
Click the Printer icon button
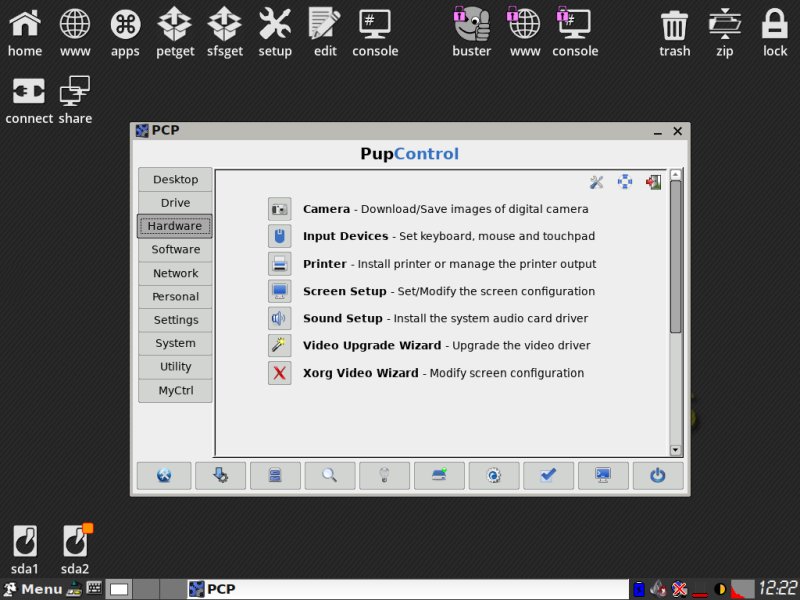(280, 264)
